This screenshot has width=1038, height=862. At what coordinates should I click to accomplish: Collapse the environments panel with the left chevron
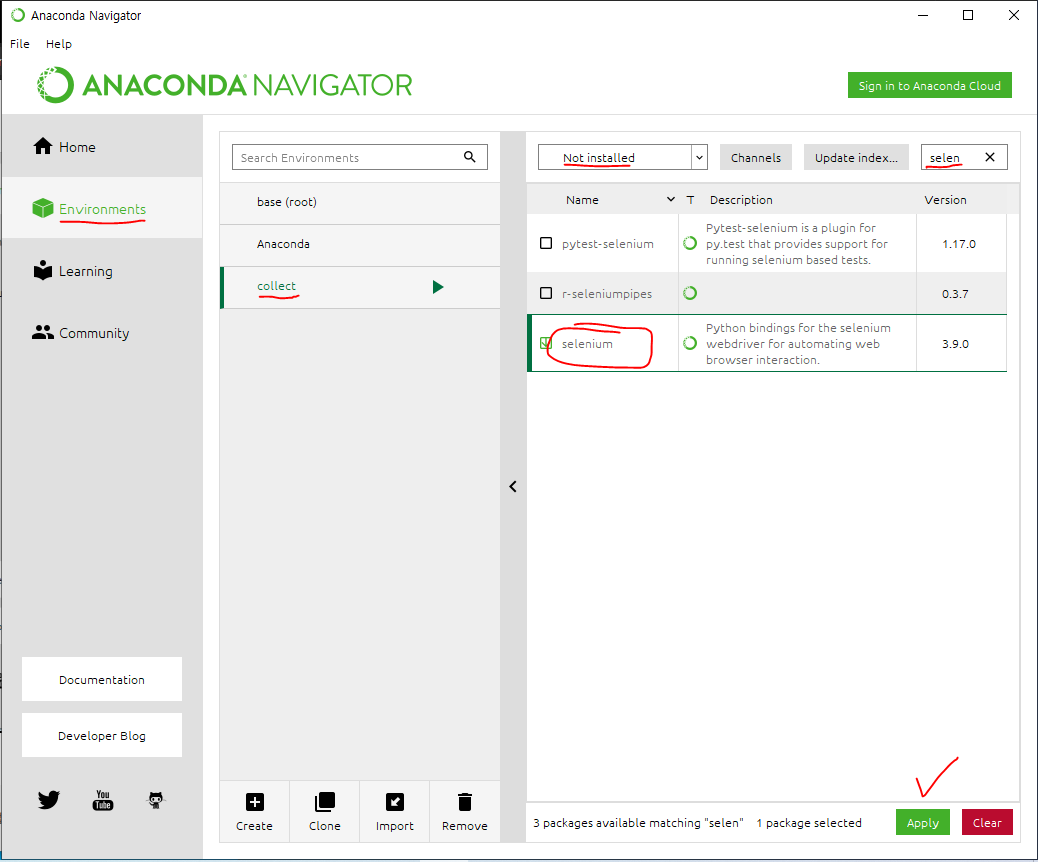click(513, 487)
